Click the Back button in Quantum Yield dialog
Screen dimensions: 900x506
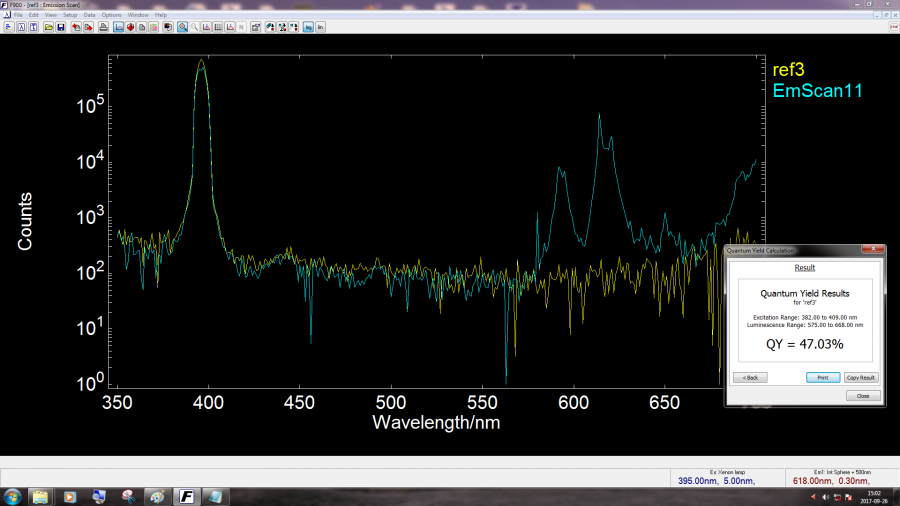[750, 377]
